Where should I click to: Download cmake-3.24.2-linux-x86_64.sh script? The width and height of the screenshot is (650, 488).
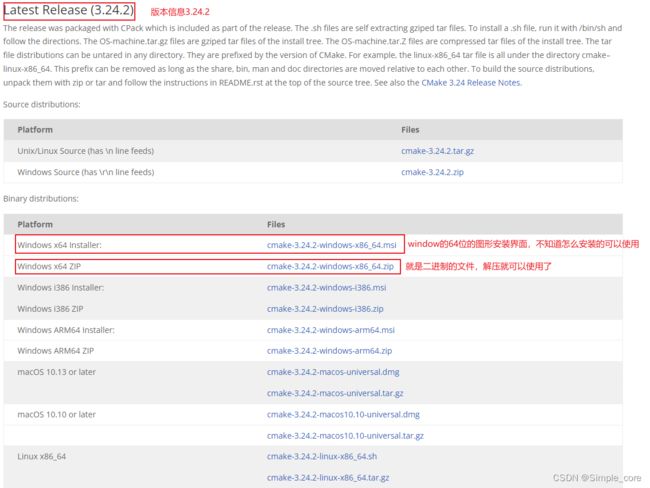pyautogui.click(x=322, y=456)
